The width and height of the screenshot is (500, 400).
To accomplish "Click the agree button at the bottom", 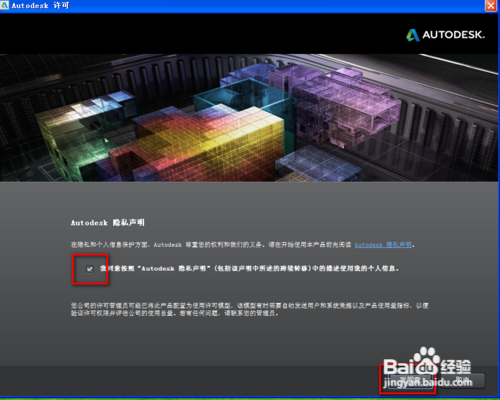I will [410, 380].
